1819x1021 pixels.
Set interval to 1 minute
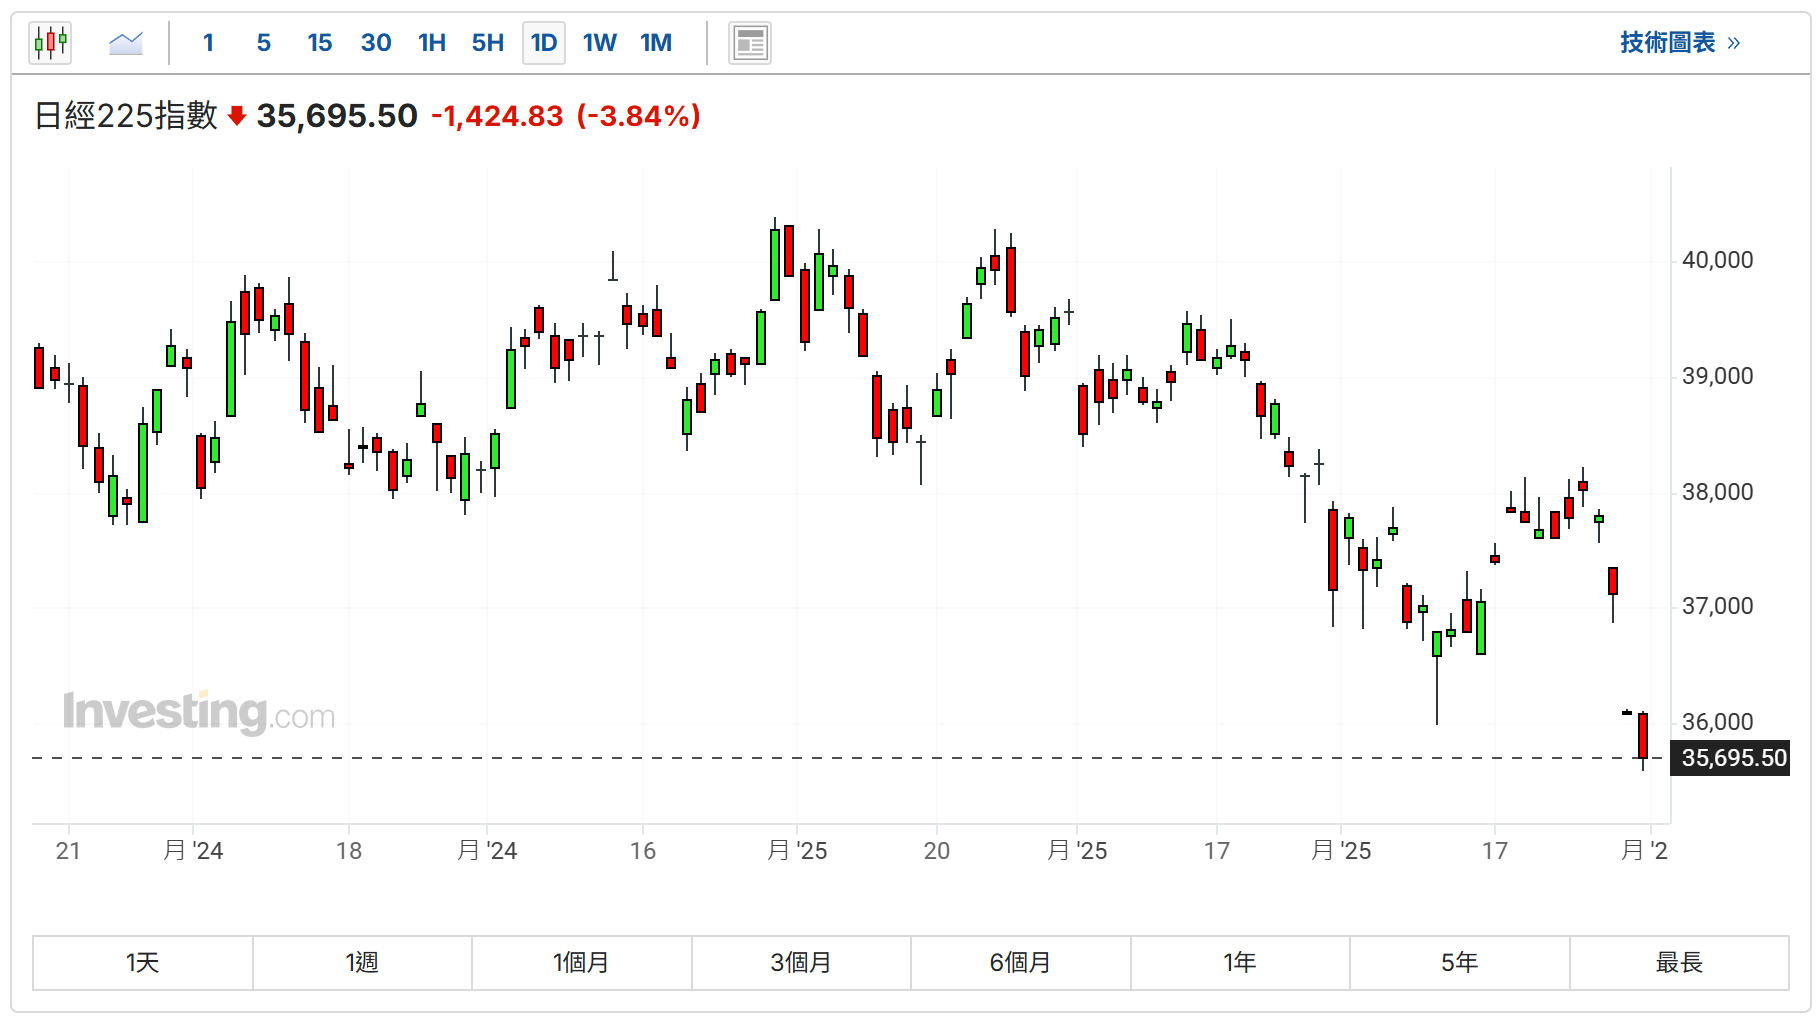(208, 43)
